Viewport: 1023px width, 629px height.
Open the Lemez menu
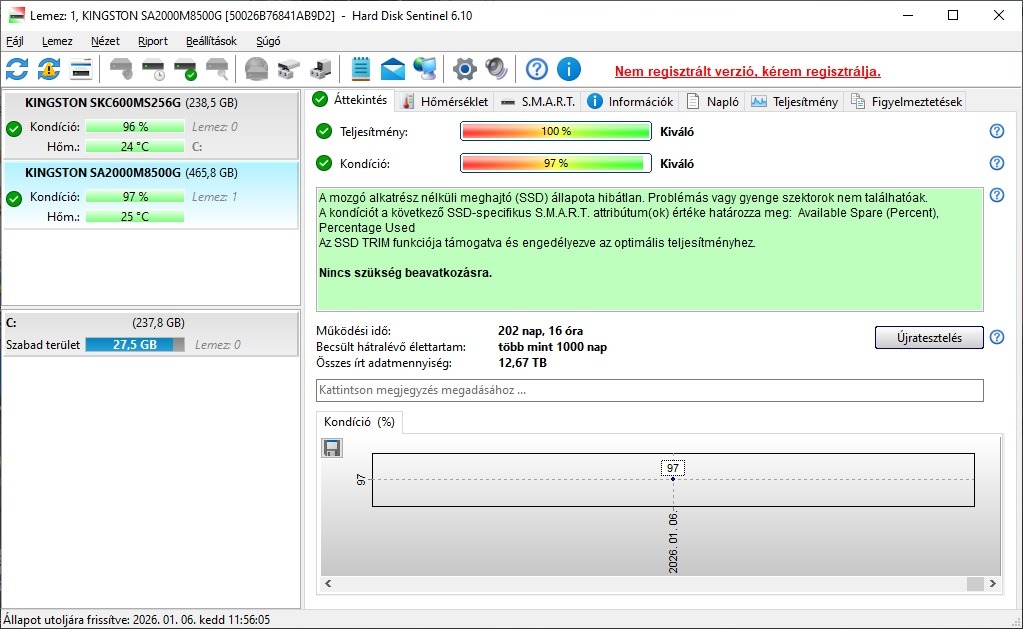(x=57, y=41)
